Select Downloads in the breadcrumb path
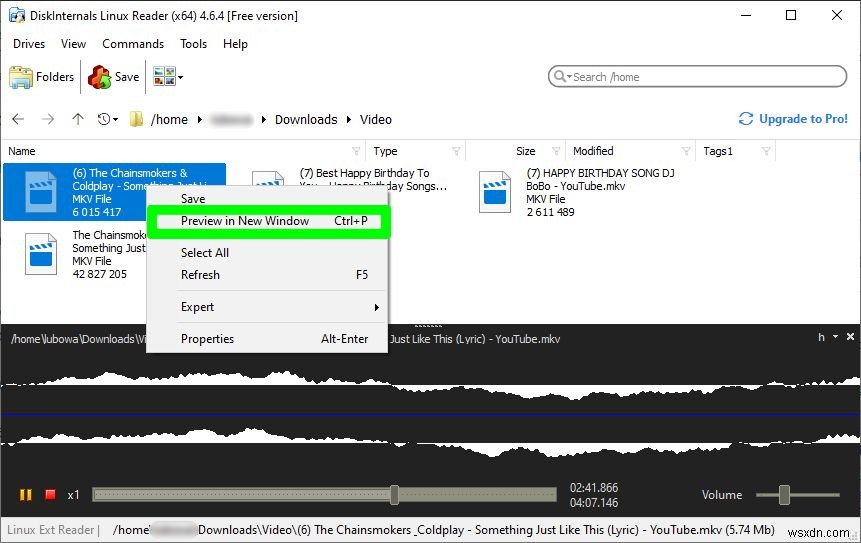The image size is (861, 543). (x=306, y=120)
